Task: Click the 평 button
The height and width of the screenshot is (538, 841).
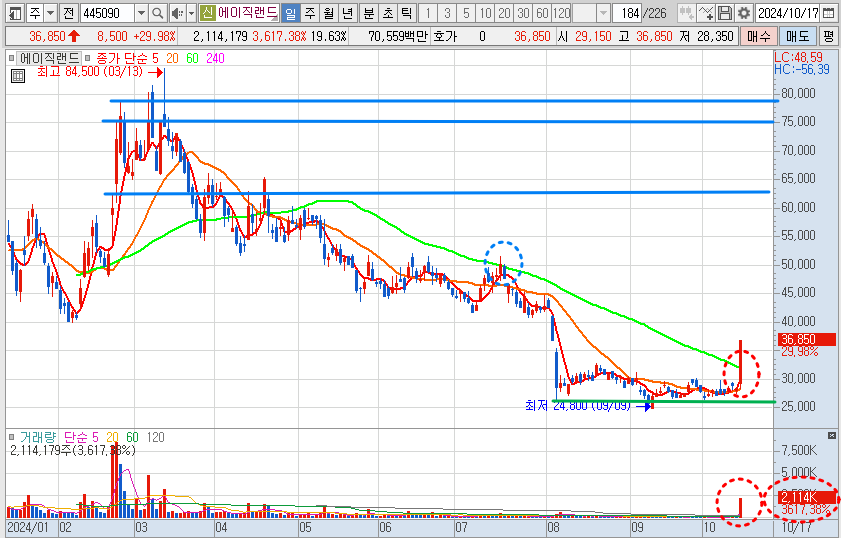Action: tap(829, 36)
